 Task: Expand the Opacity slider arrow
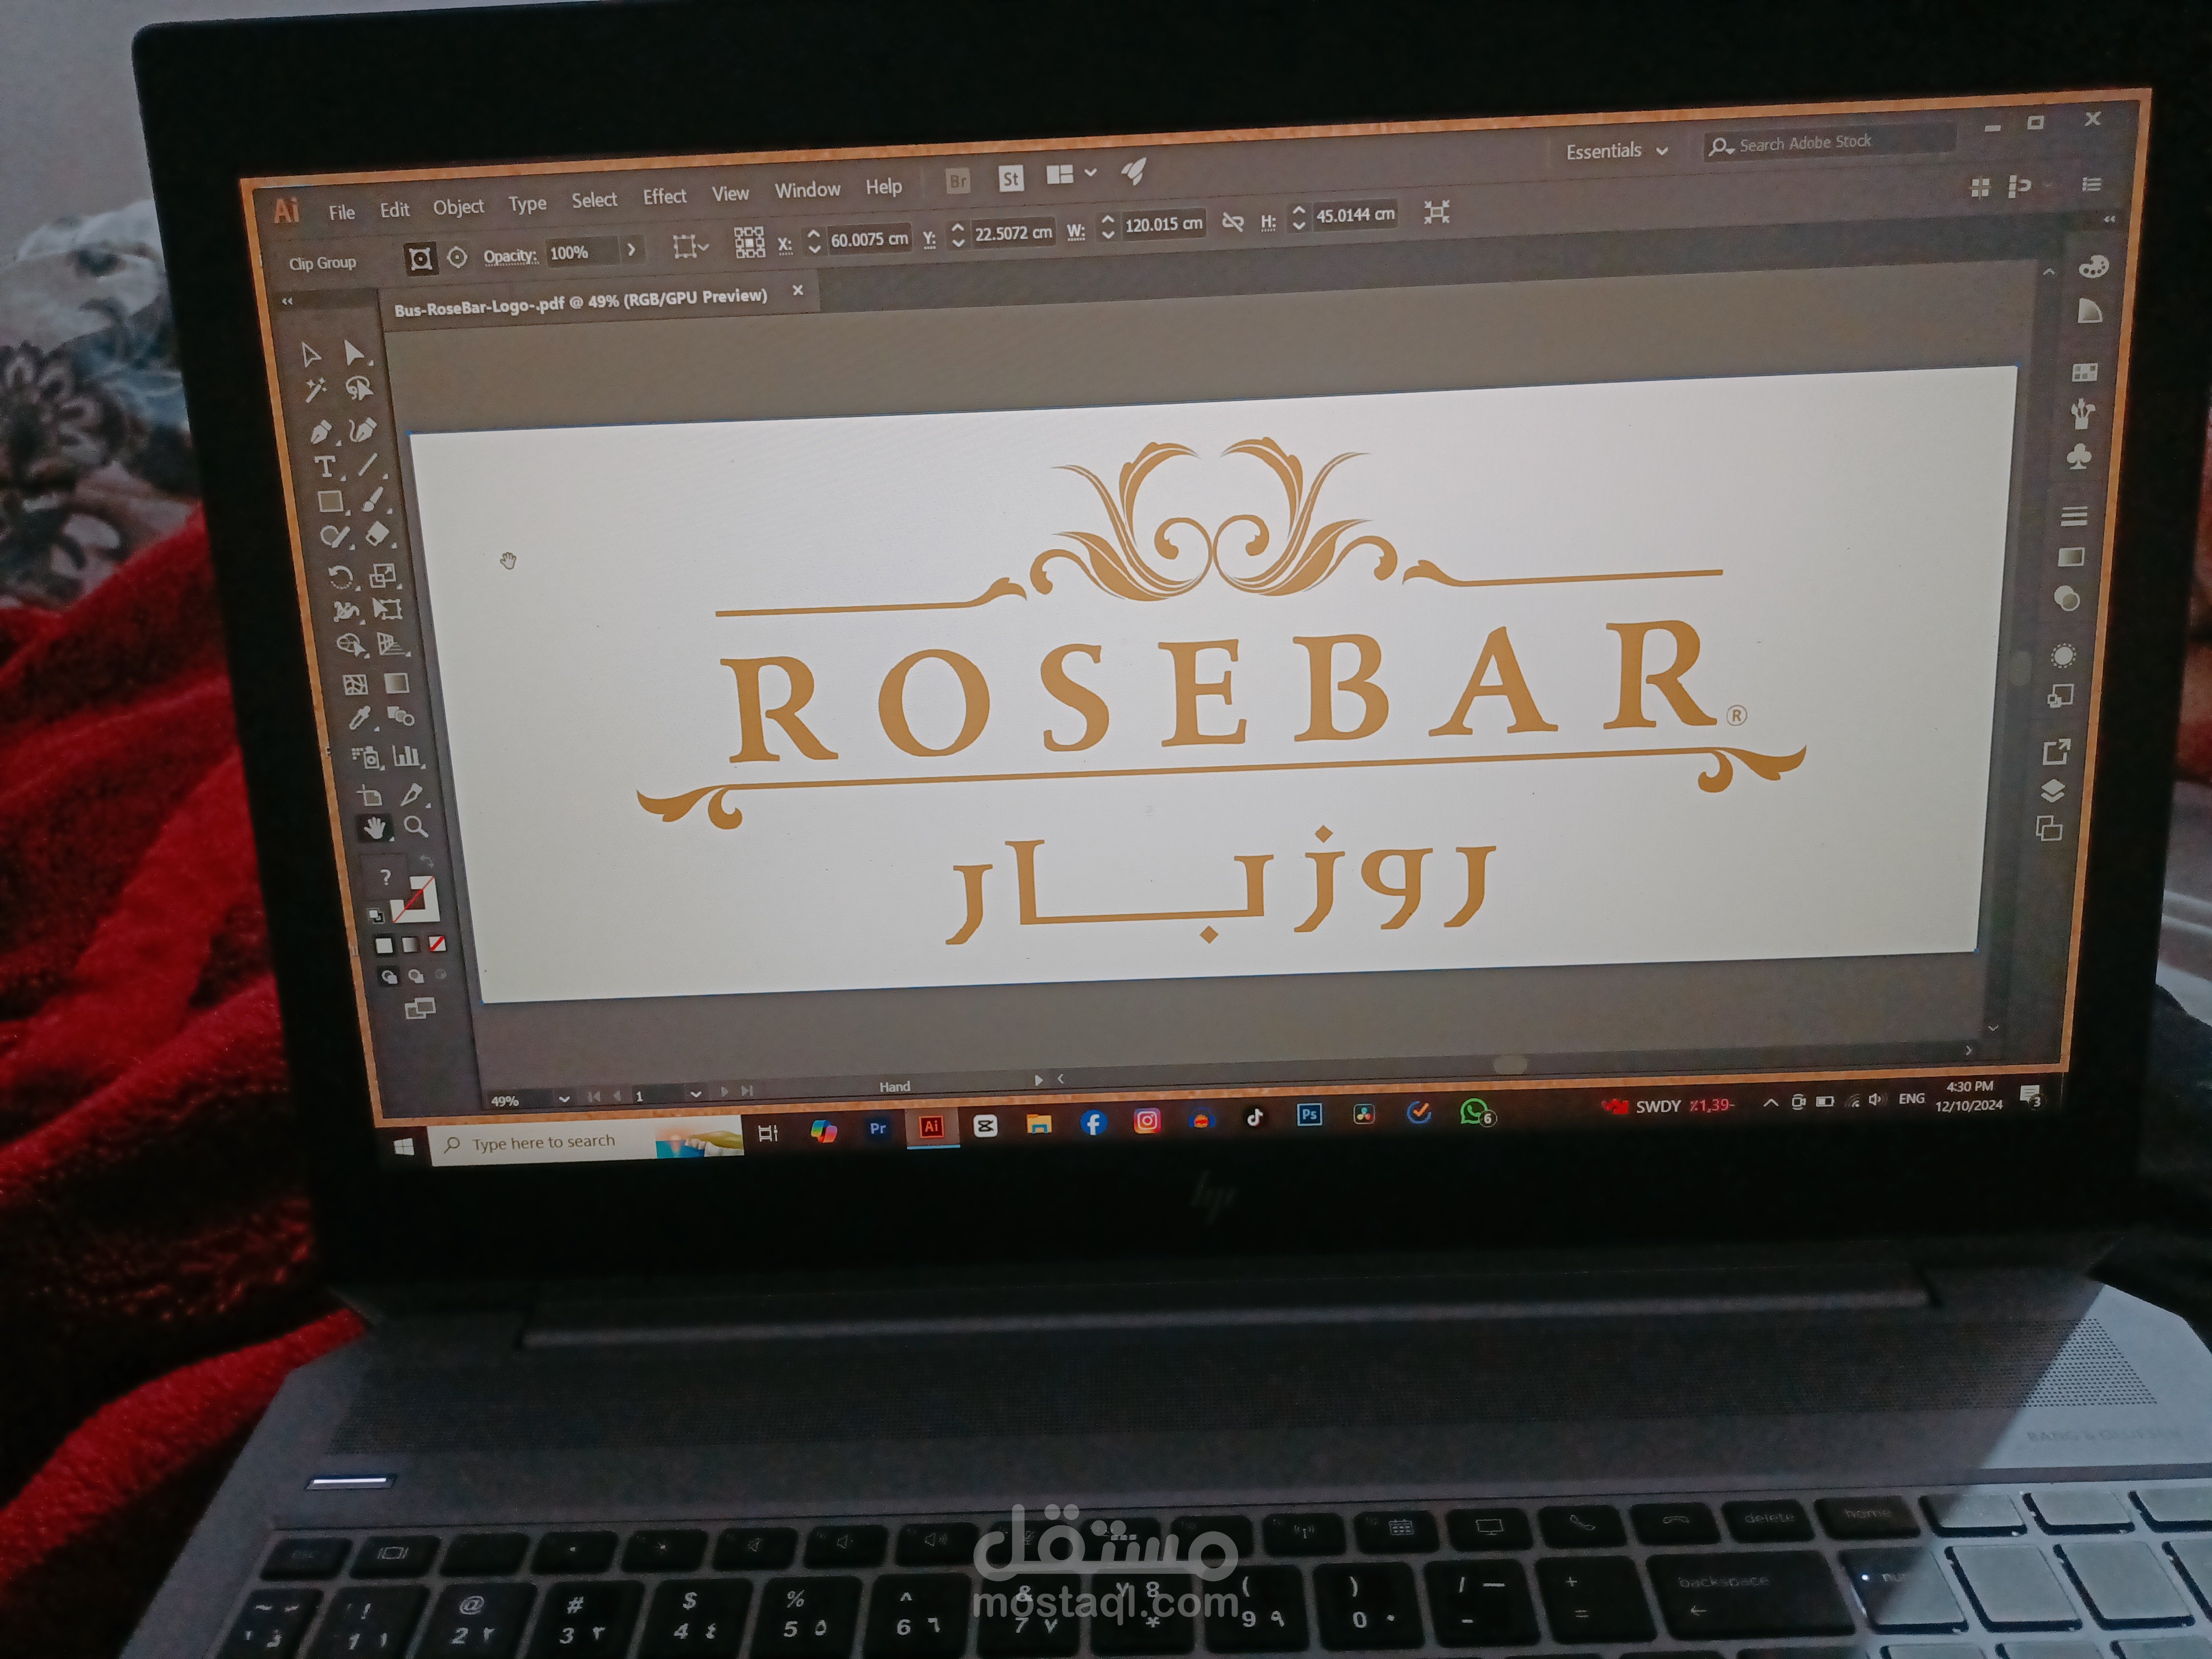click(631, 250)
